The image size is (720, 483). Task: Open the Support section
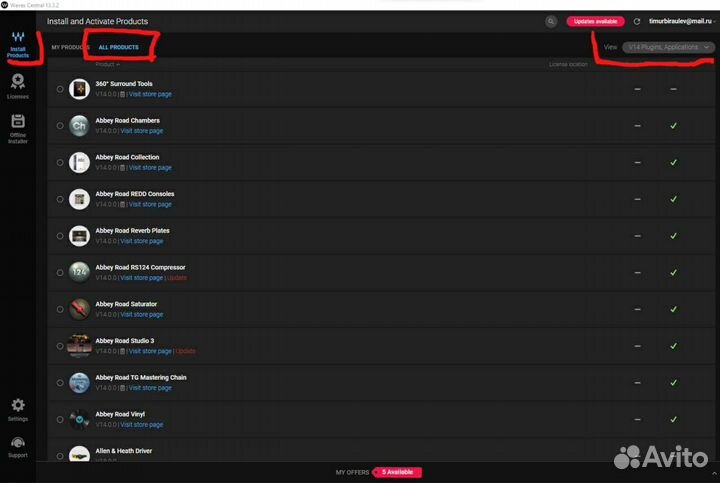(x=18, y=447)
